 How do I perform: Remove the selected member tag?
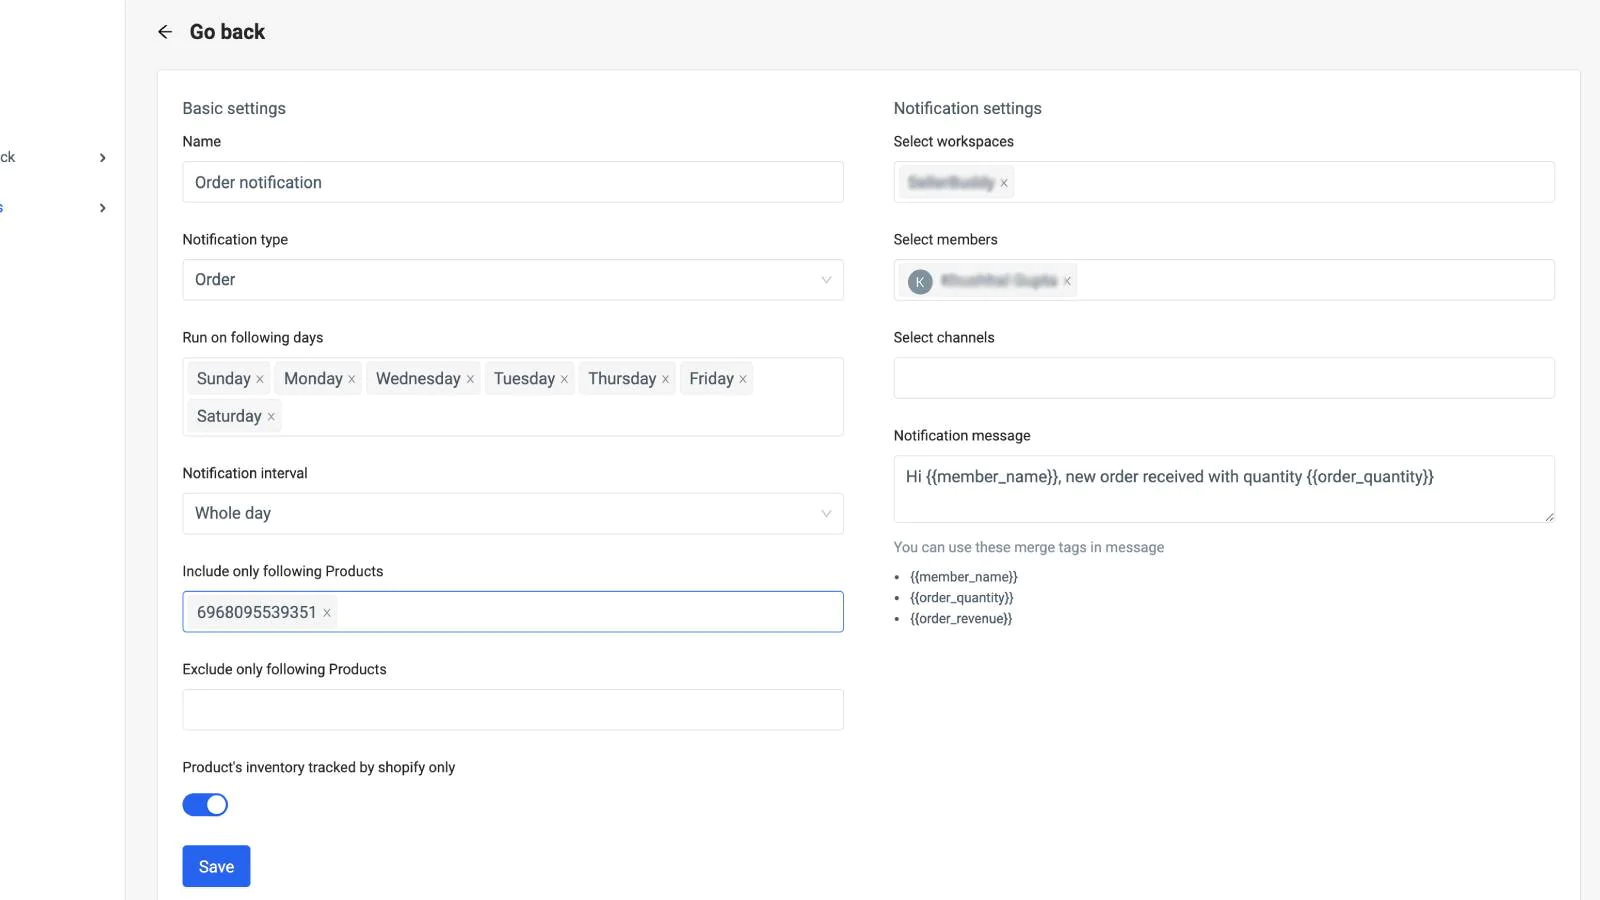pos(1068,281)
